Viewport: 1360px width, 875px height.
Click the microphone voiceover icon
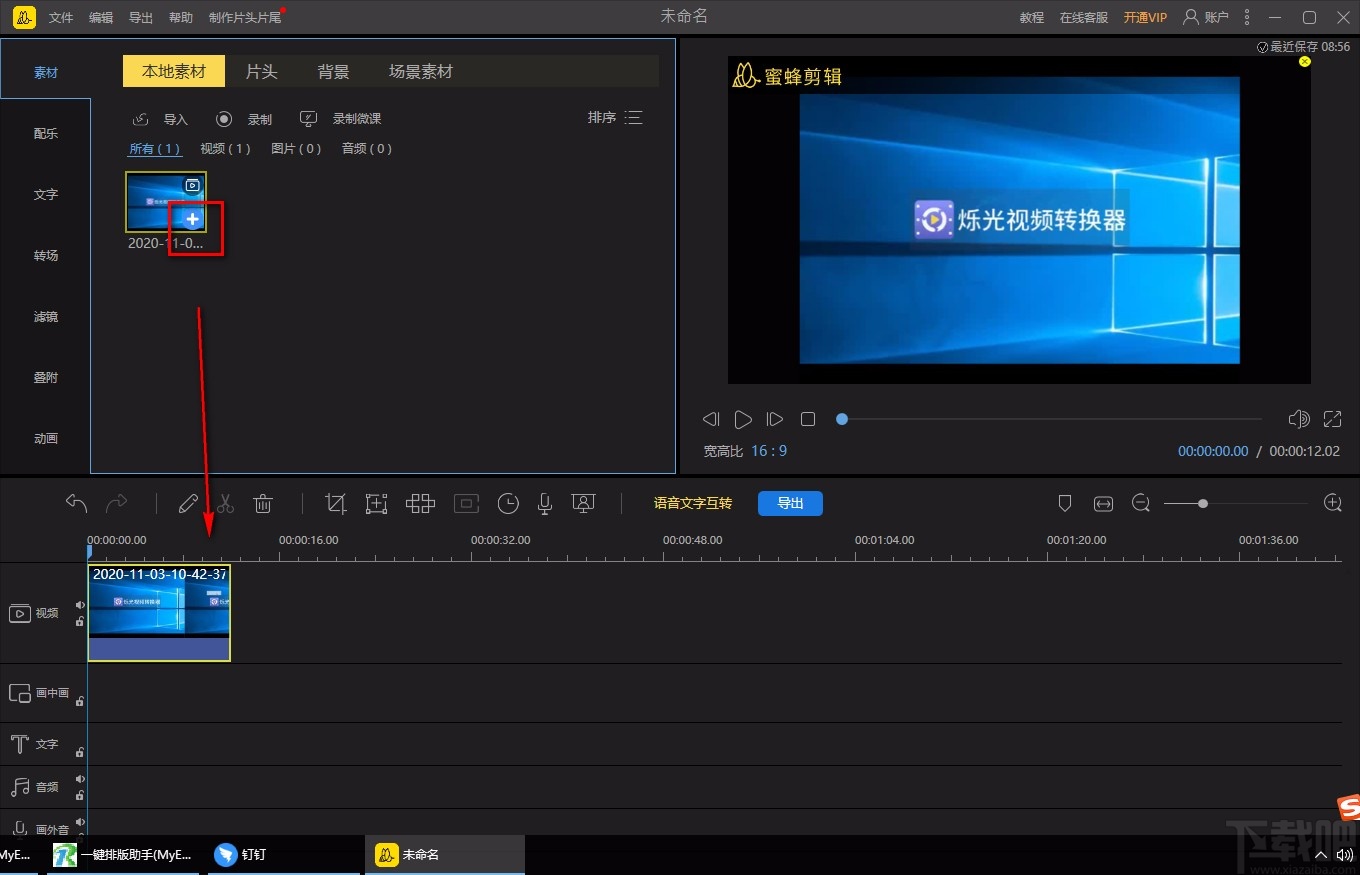(545, 504)
